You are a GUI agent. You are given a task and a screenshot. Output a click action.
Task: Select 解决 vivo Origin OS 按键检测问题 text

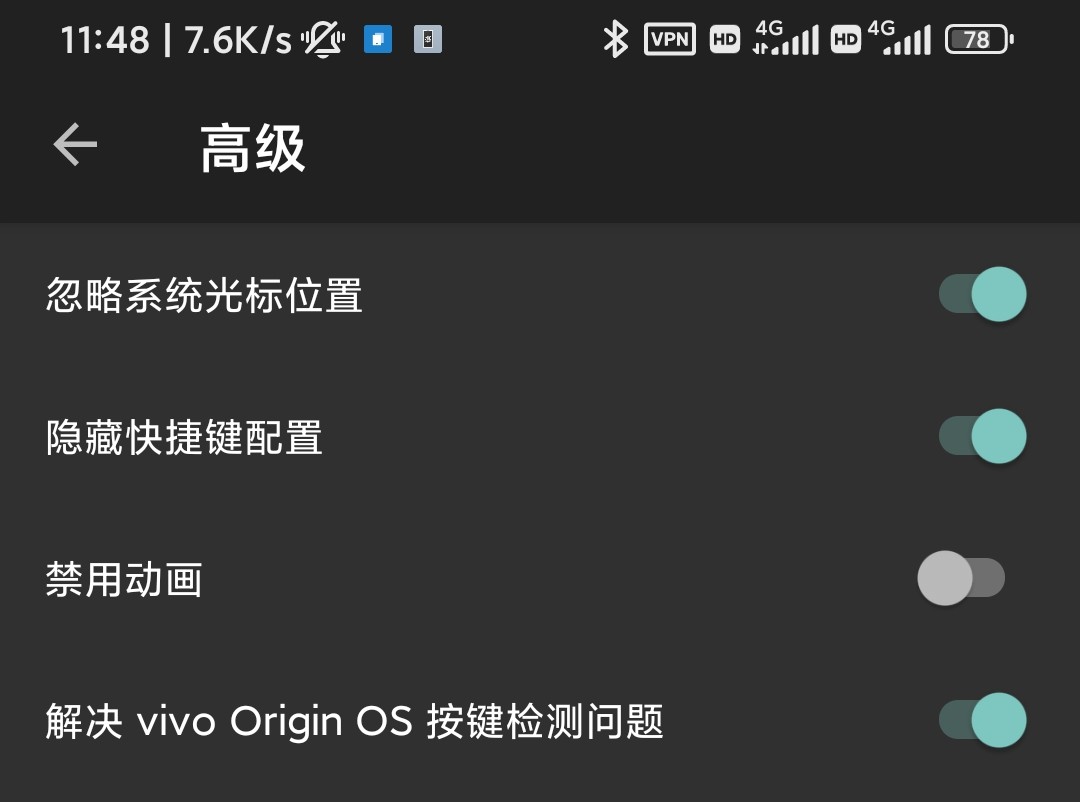point(355,721)
